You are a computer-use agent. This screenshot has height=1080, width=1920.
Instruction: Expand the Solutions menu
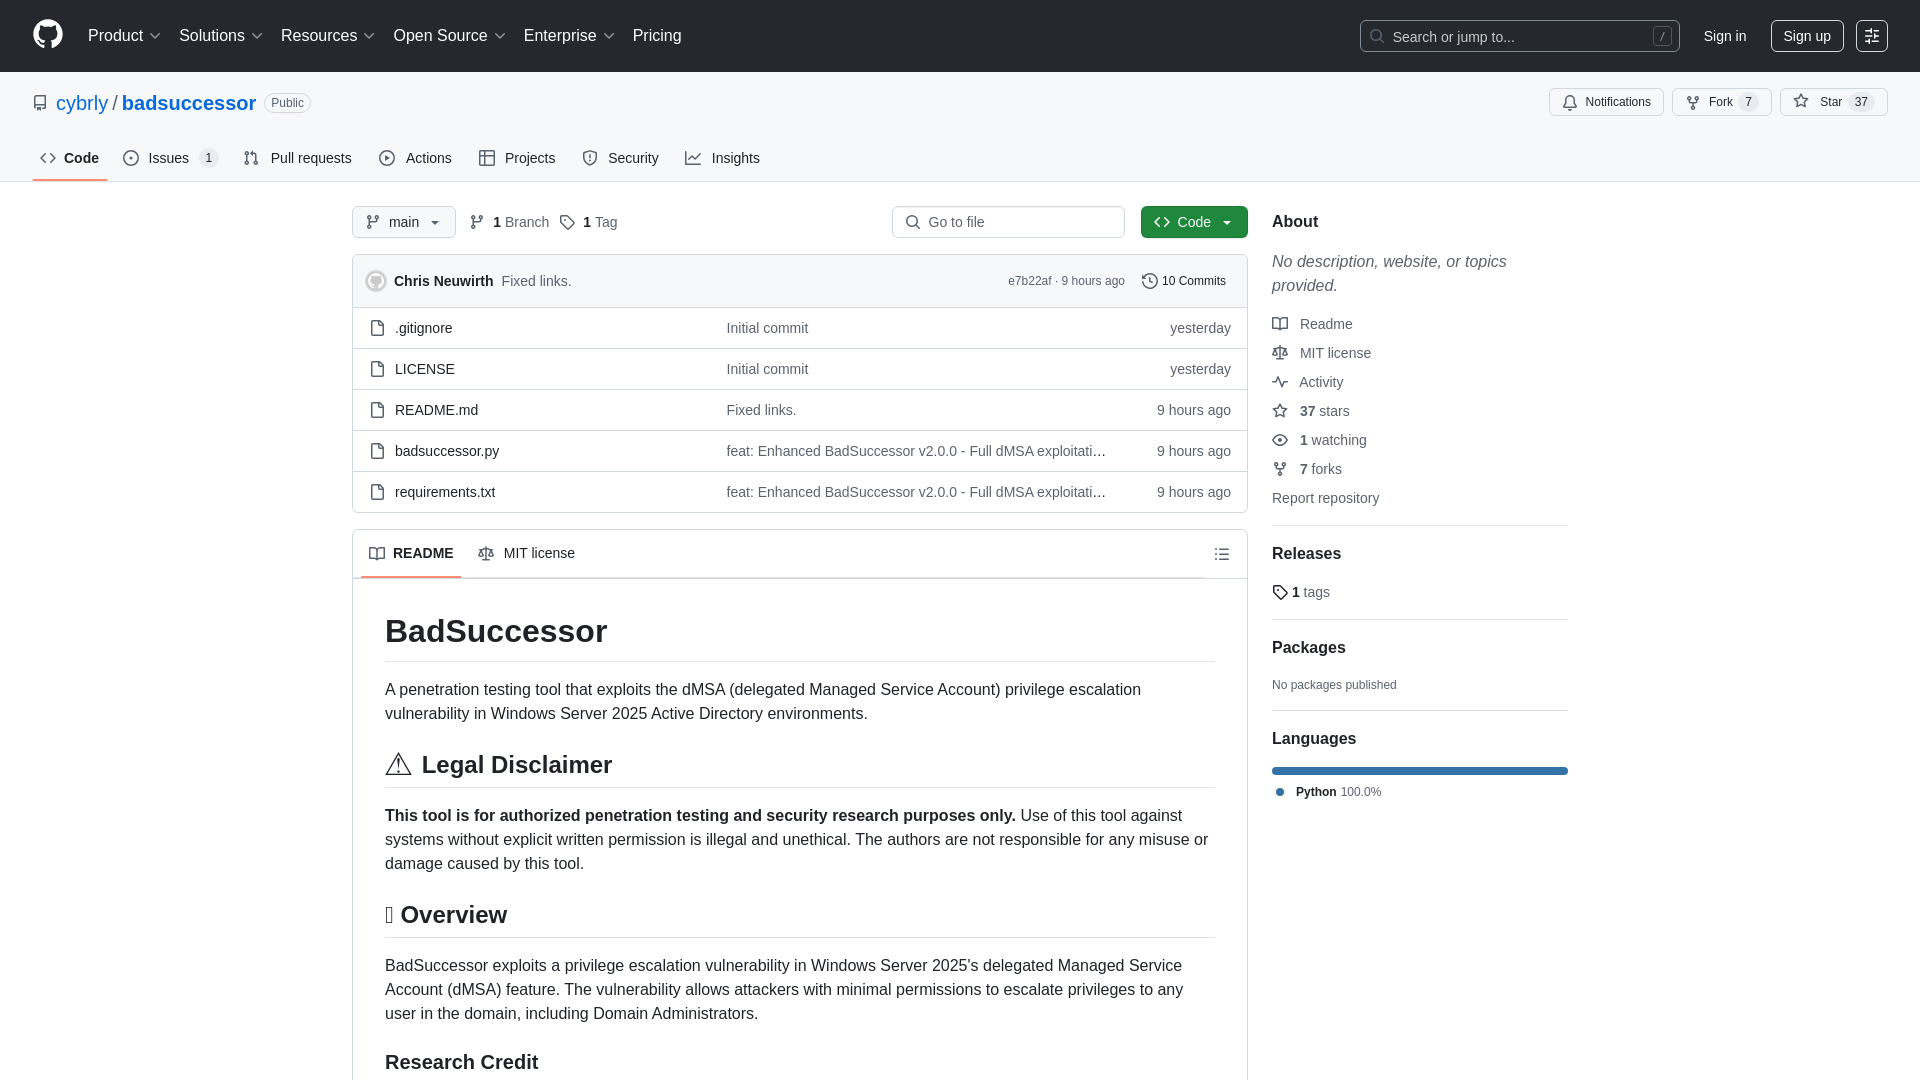(x=221, y=36)
